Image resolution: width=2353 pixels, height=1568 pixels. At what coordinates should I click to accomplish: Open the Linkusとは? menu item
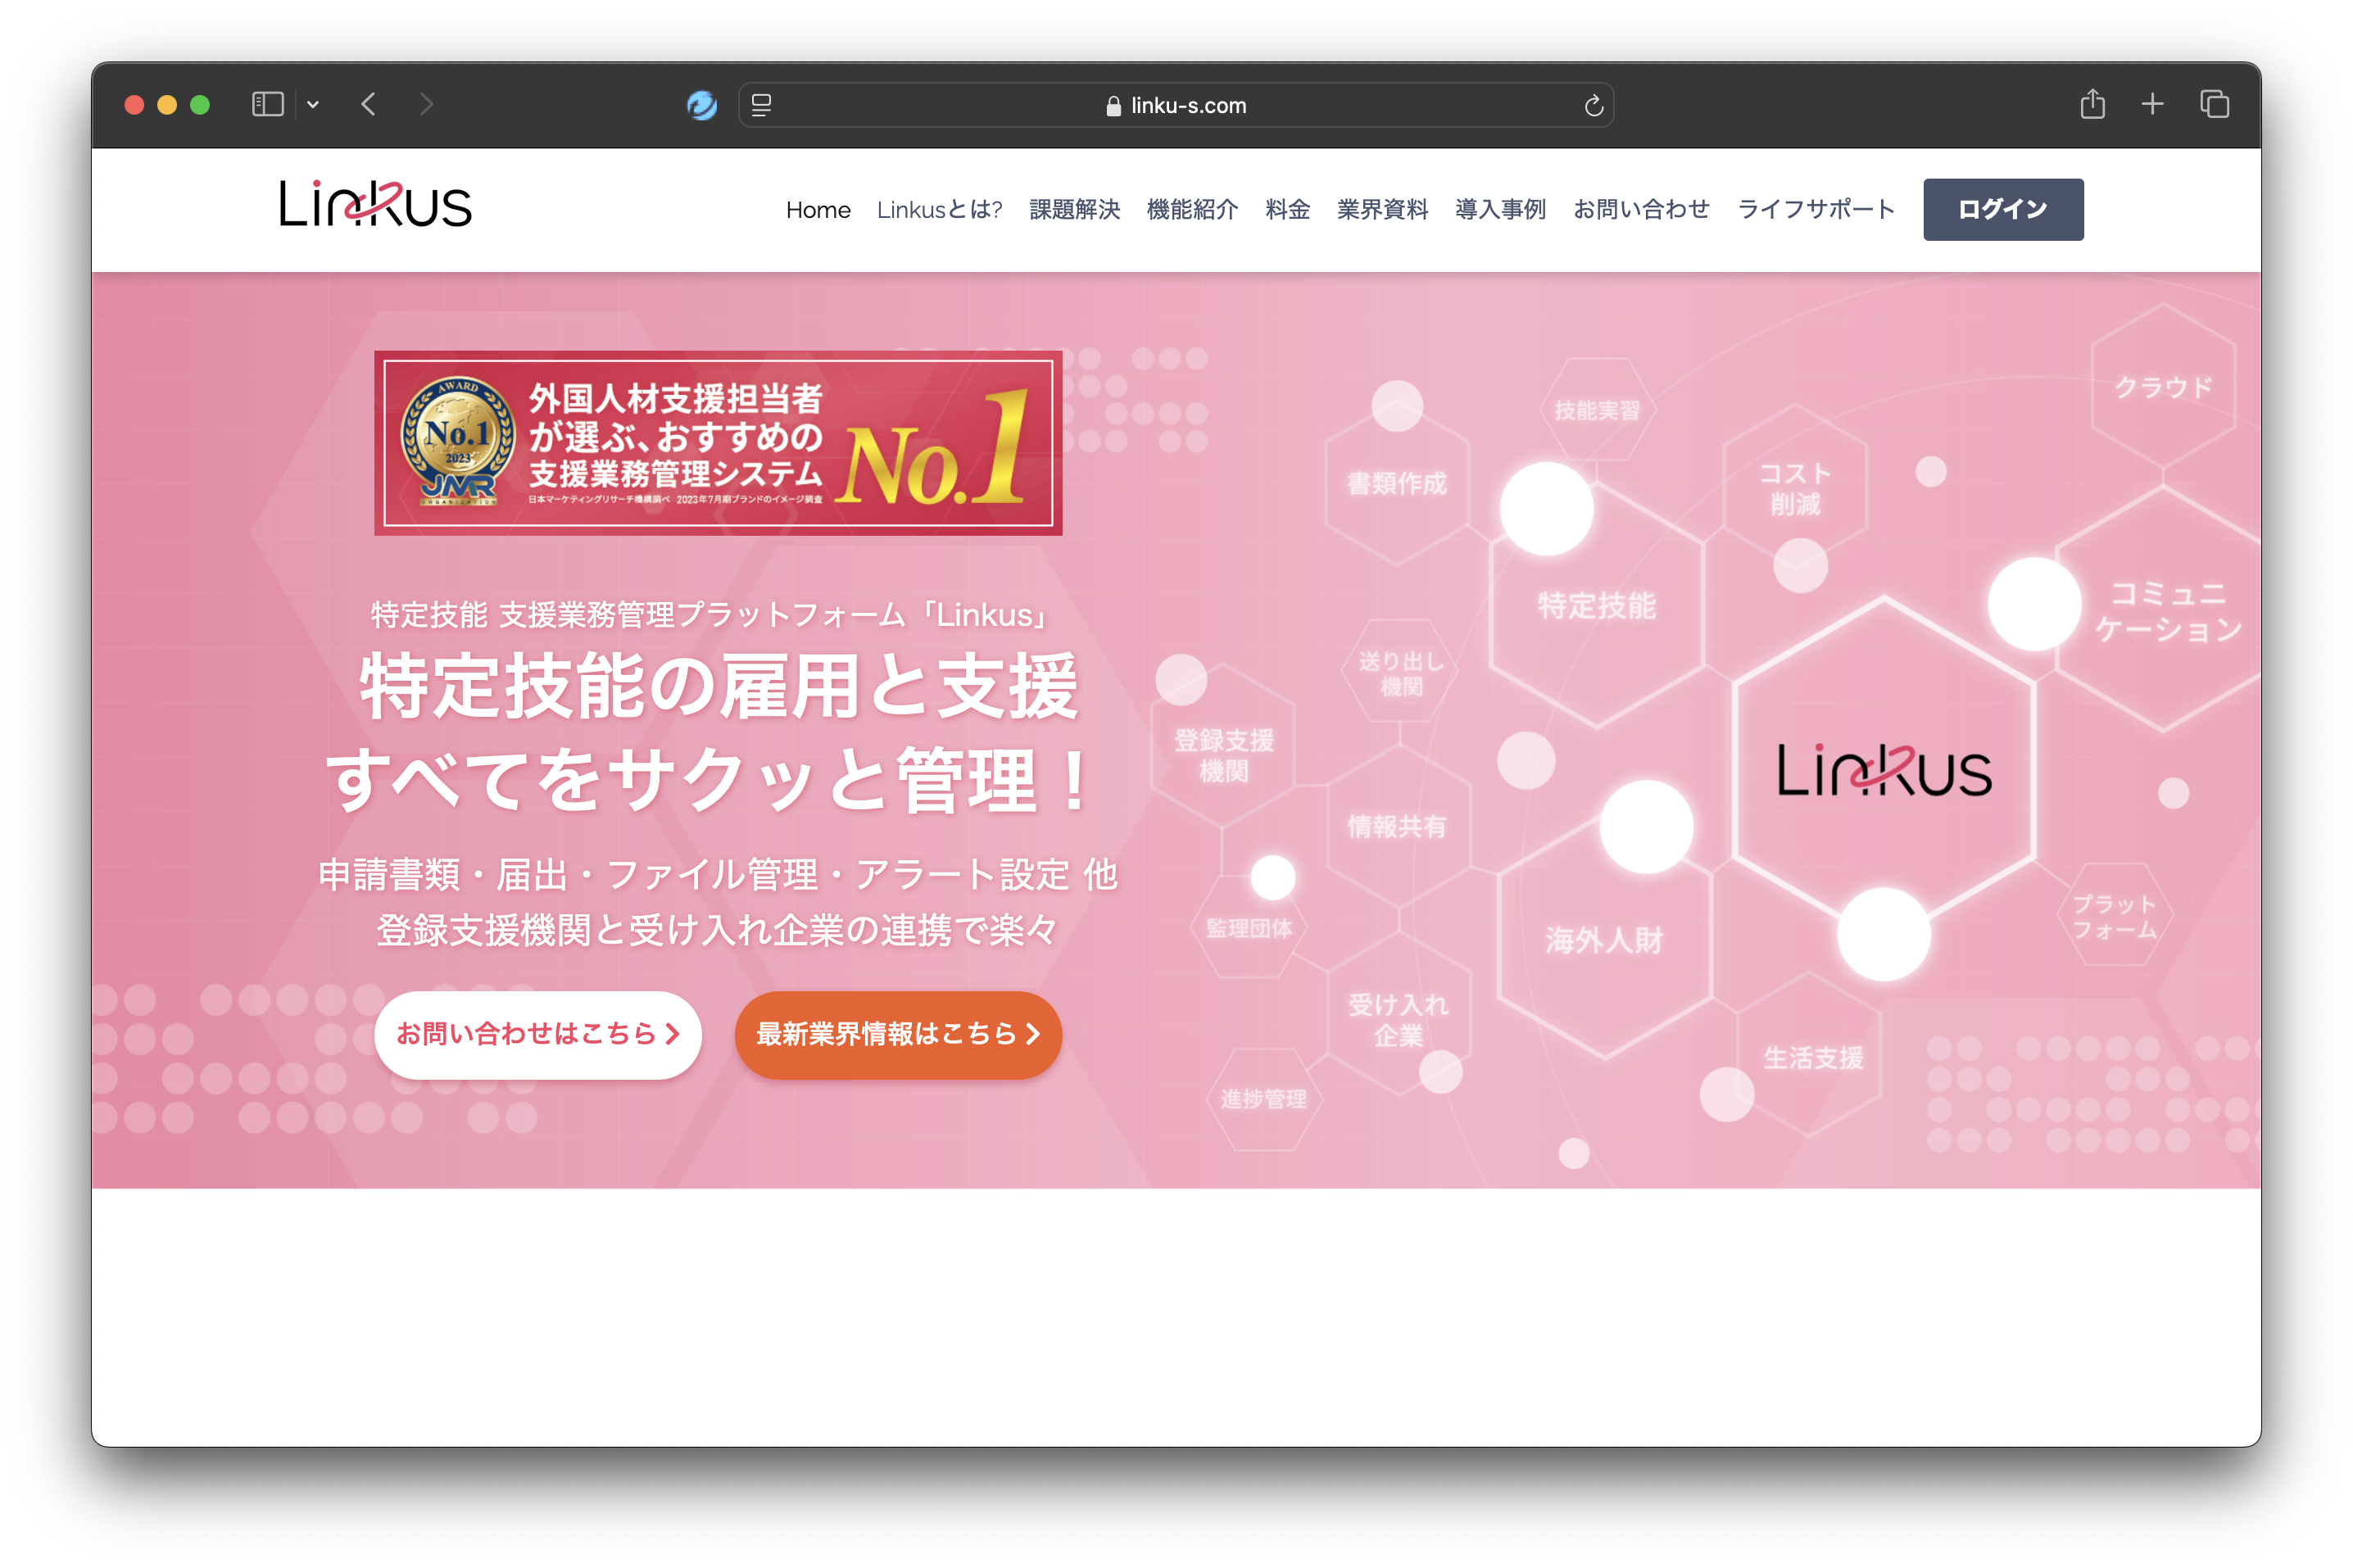point(939,210)
